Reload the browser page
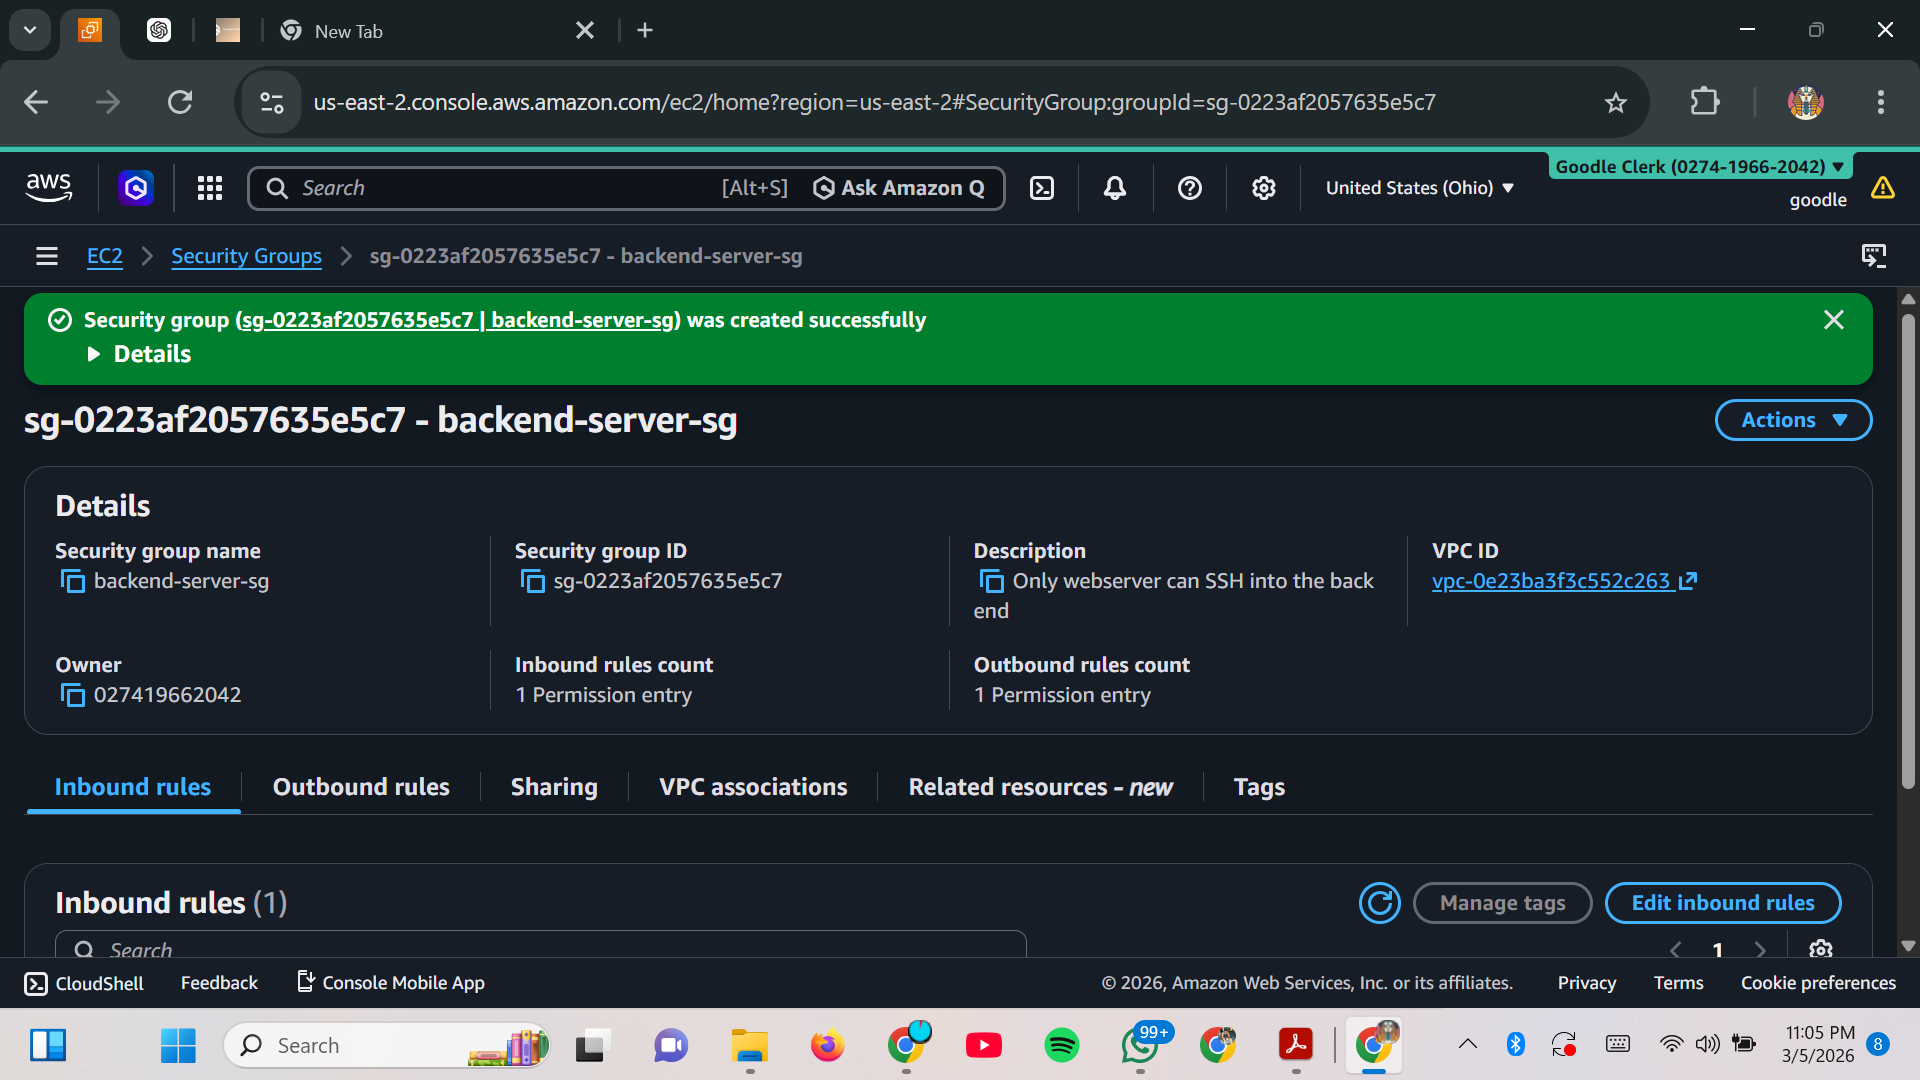This screenshot has height=1080, width=1920. [x=180, y=102]
